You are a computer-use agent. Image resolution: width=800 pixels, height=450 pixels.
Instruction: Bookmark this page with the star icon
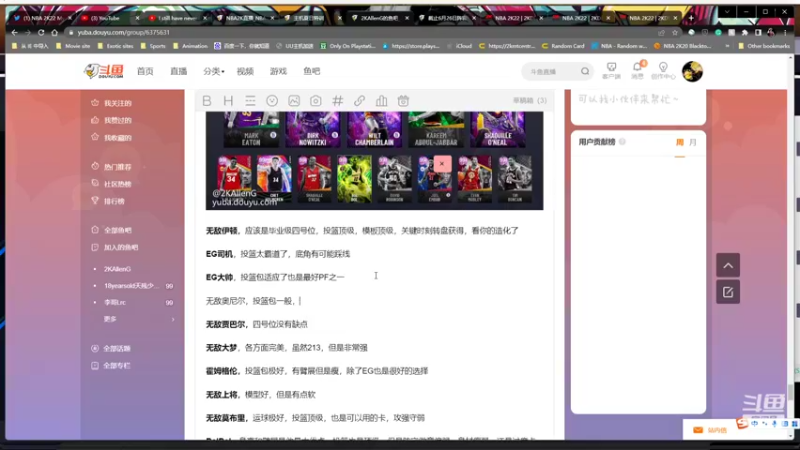675,32
